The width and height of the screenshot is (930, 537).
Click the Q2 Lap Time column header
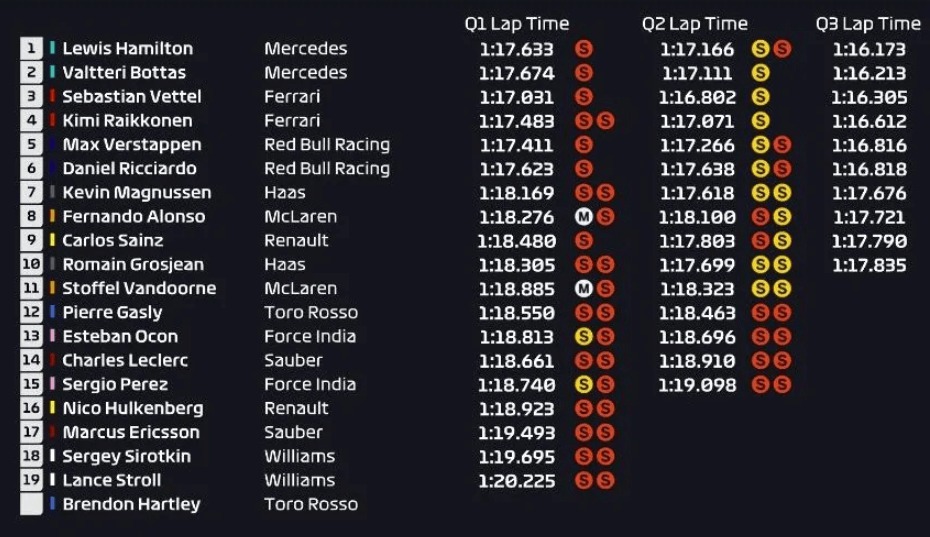click(x=694, y=24)
